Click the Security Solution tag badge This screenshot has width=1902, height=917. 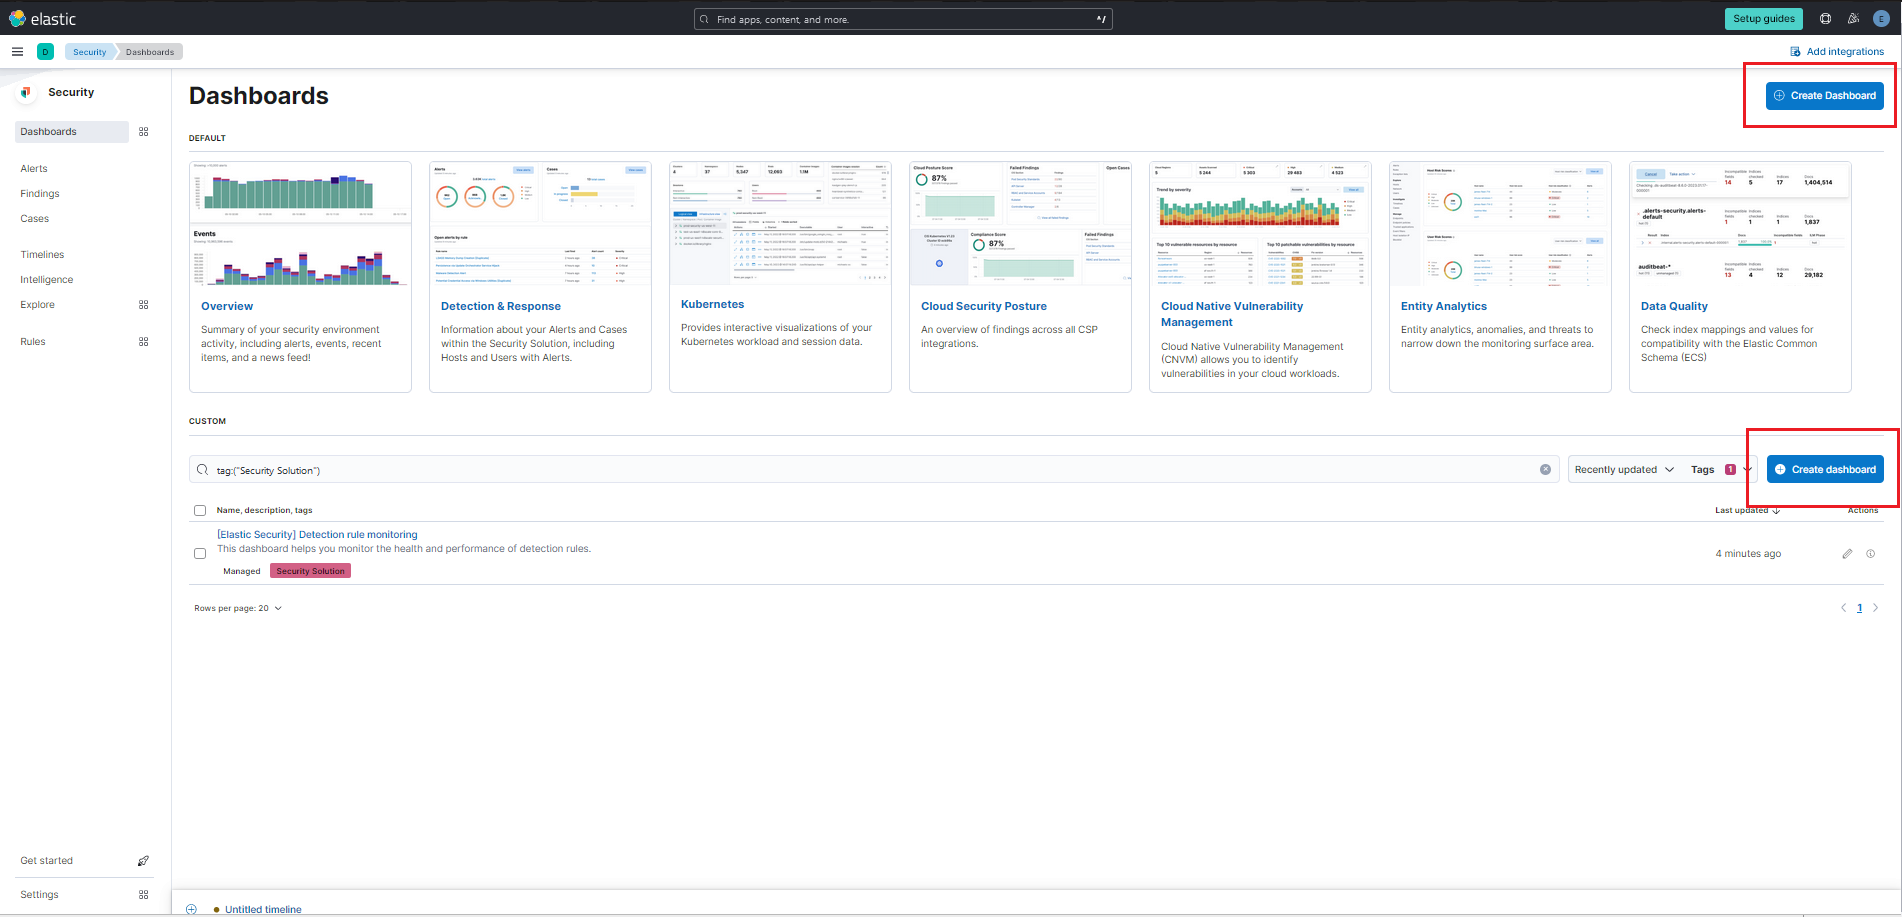click(x=310, y=571)
